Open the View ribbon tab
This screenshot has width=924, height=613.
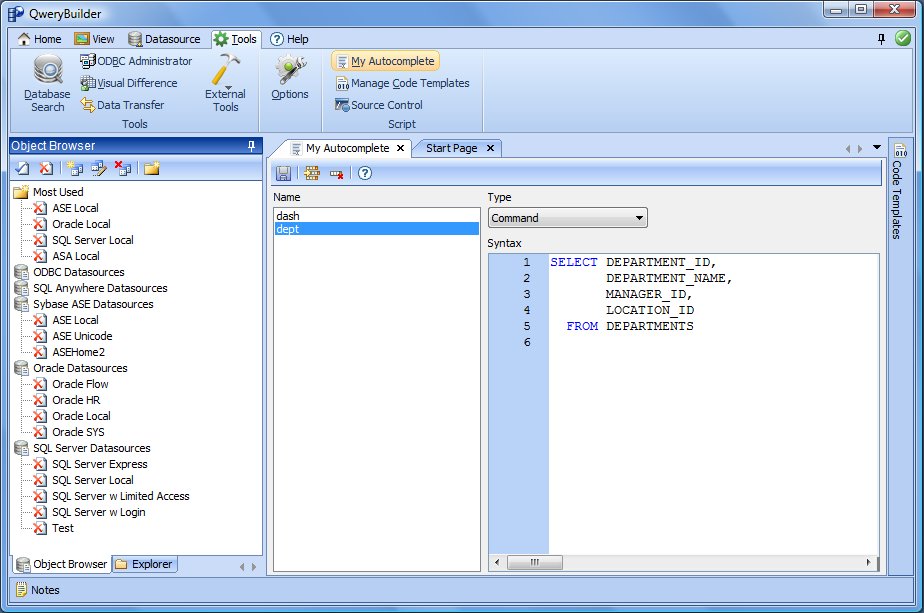(94, 39)
